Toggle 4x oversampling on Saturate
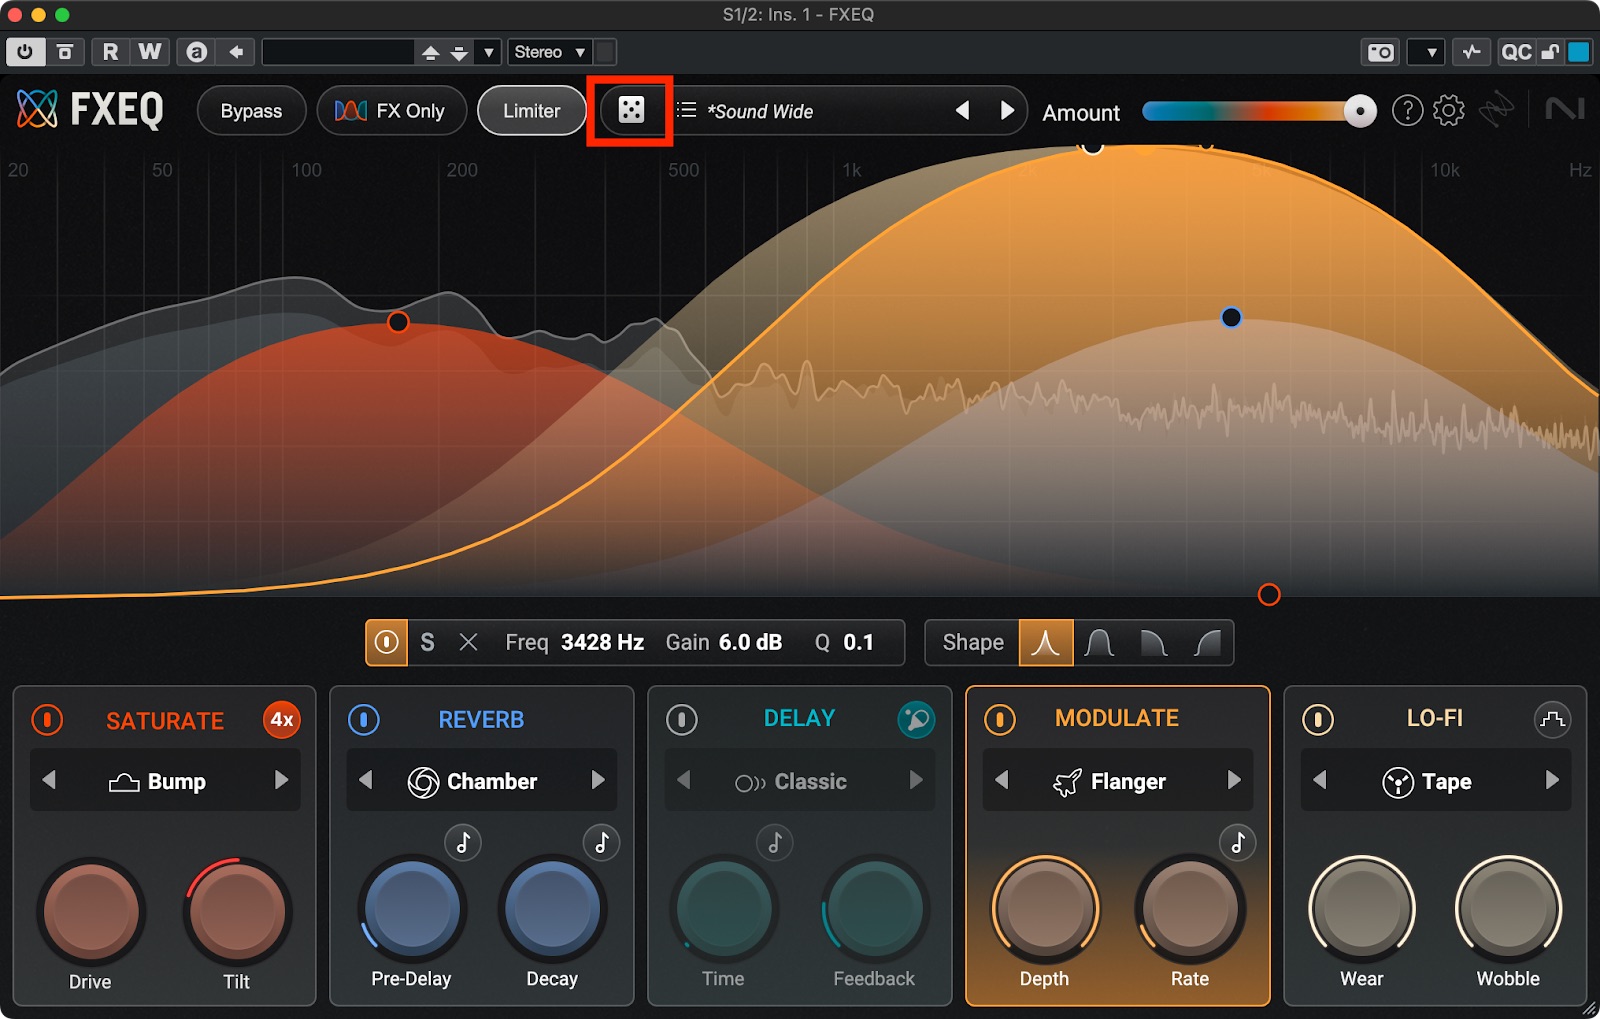1600x1019 pixels. click(x=282, y=720)
